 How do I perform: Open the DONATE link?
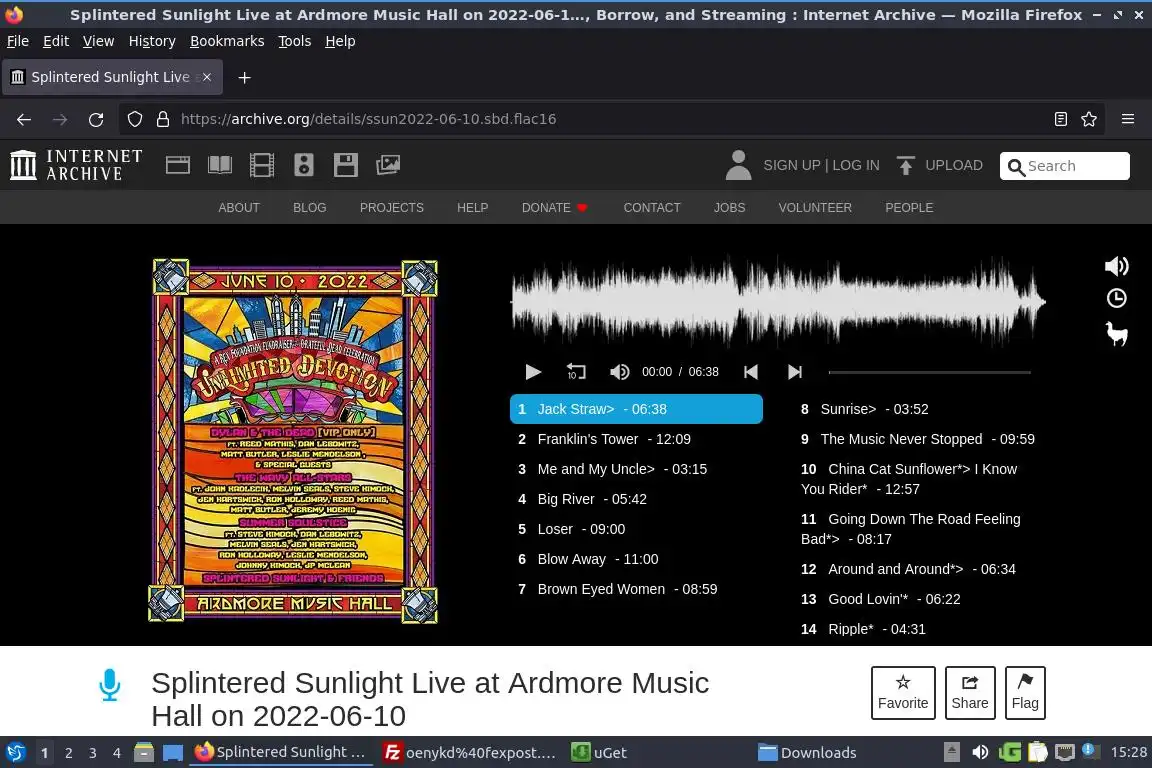pos(555,208)
